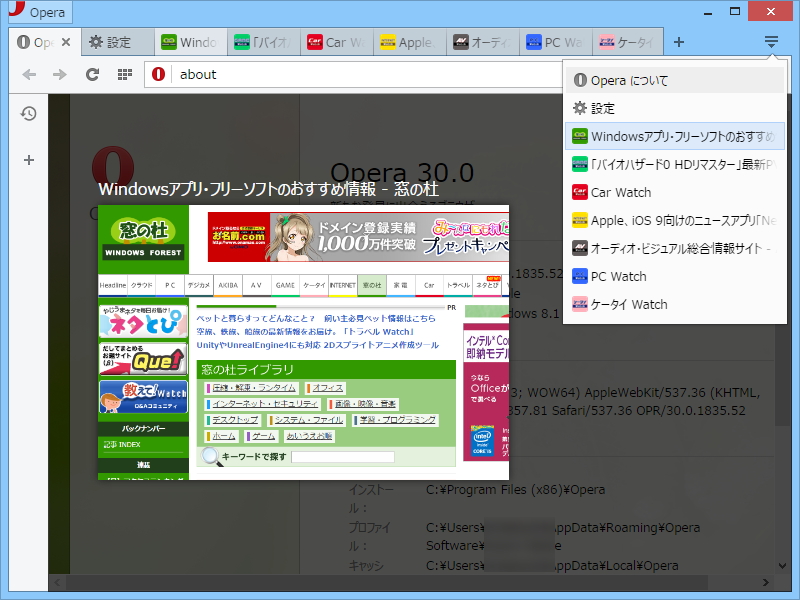This screenshot has width=800, height=600.
Task: Select 'PC Watch' in the tab list
Action: pos(674,277)
